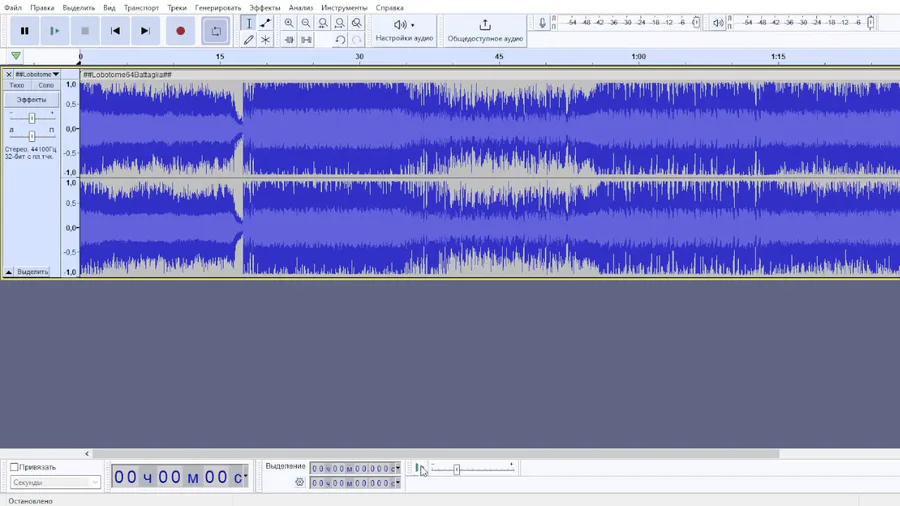The width and height of the screenshot is (900, 506).
Task: Toggle the Loop playback button
Action: click(216, 31)
